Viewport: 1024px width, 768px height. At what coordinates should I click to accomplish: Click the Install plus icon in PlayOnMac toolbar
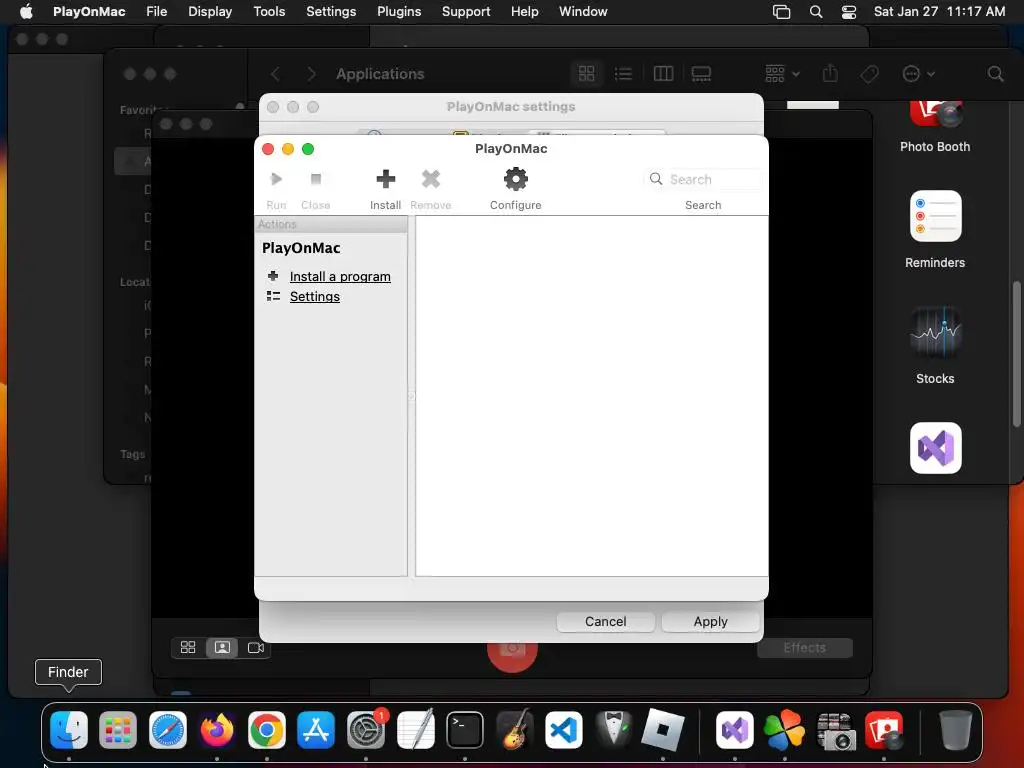(x=385, y=179)
